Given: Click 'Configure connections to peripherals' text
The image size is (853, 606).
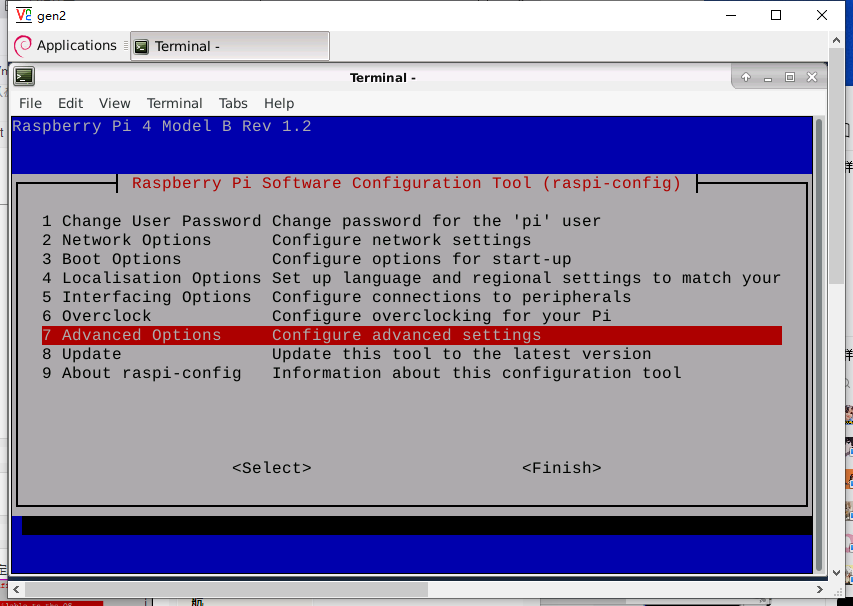Looking at the screenshot, I should pyautogui.click(x=452, y=297).
